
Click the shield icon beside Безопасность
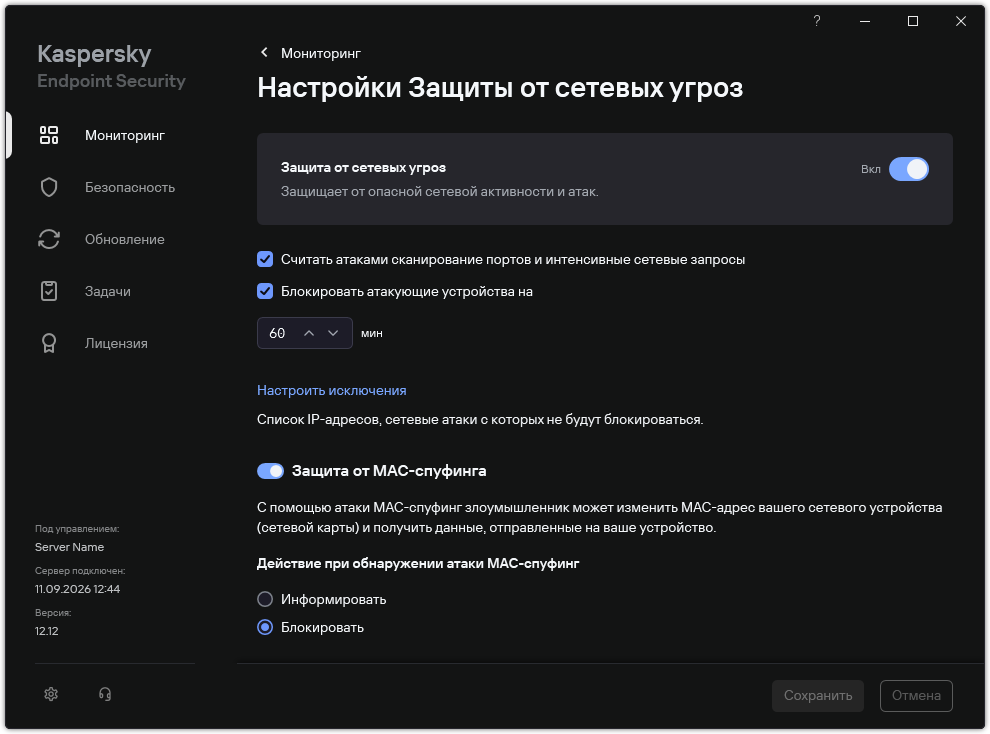(49, 187)
